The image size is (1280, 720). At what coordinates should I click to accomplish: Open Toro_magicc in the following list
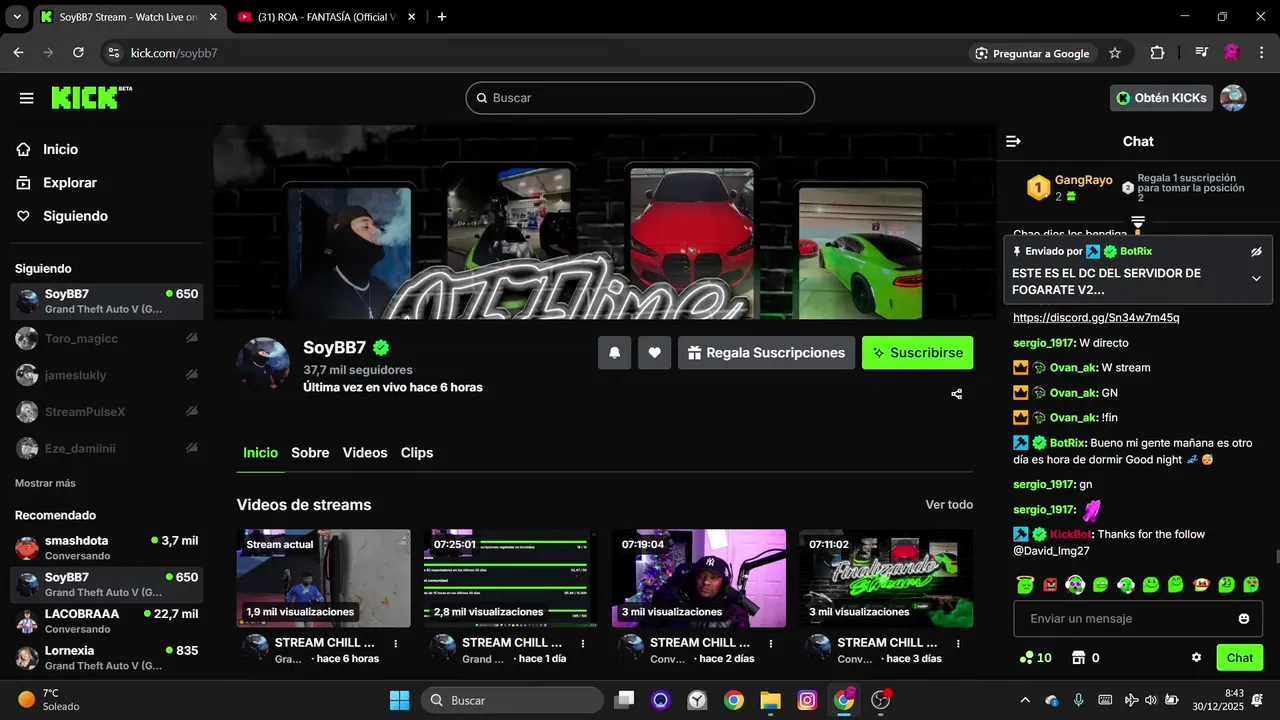pyautogui.click(x=107, y=339)
